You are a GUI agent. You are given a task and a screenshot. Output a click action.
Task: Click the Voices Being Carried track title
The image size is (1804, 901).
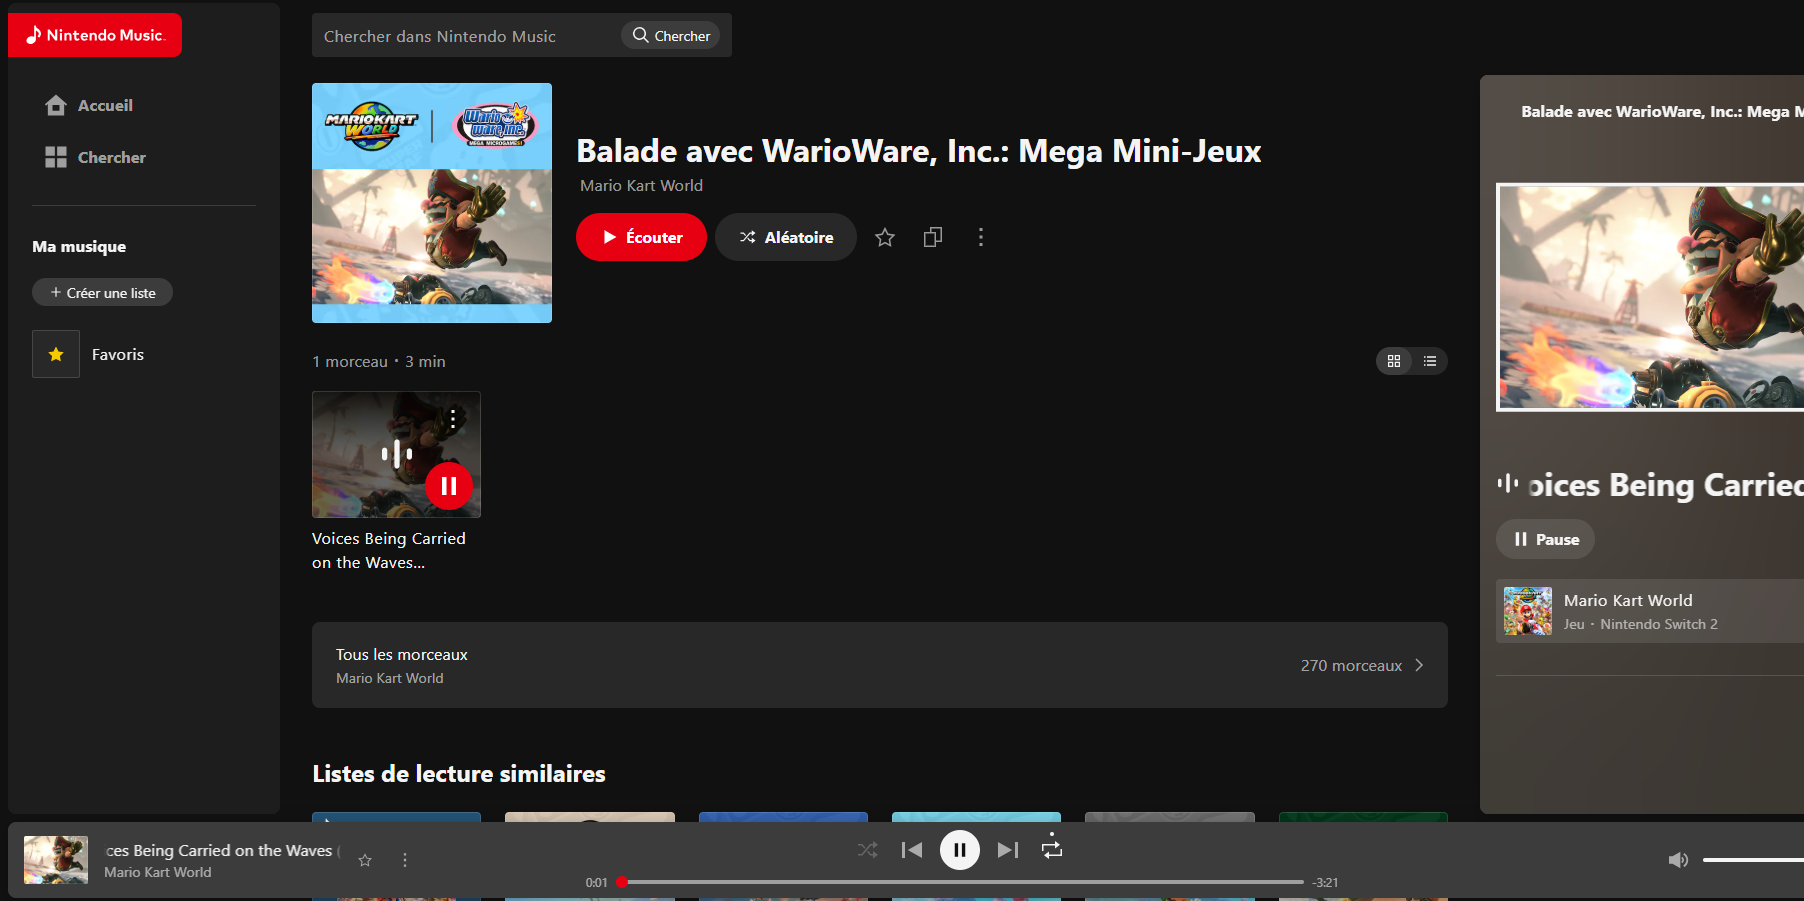click(x=389, y=550)
